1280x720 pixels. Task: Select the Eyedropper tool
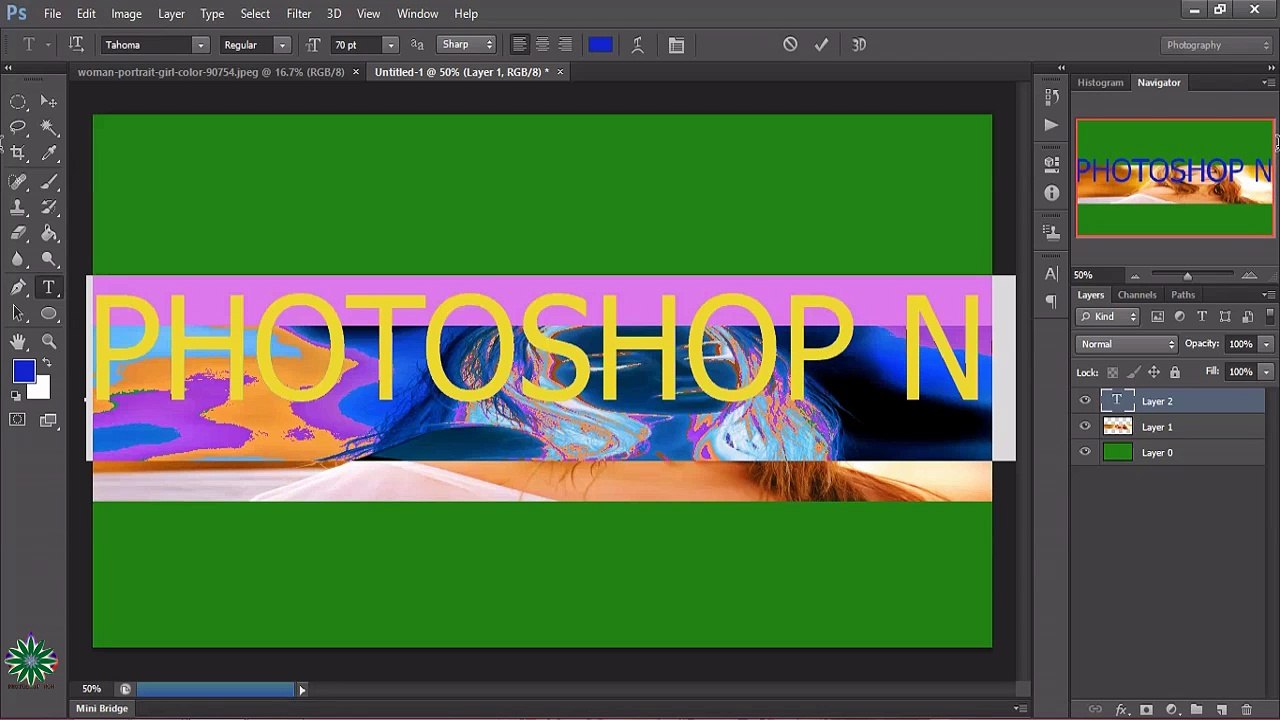point(49,153)
